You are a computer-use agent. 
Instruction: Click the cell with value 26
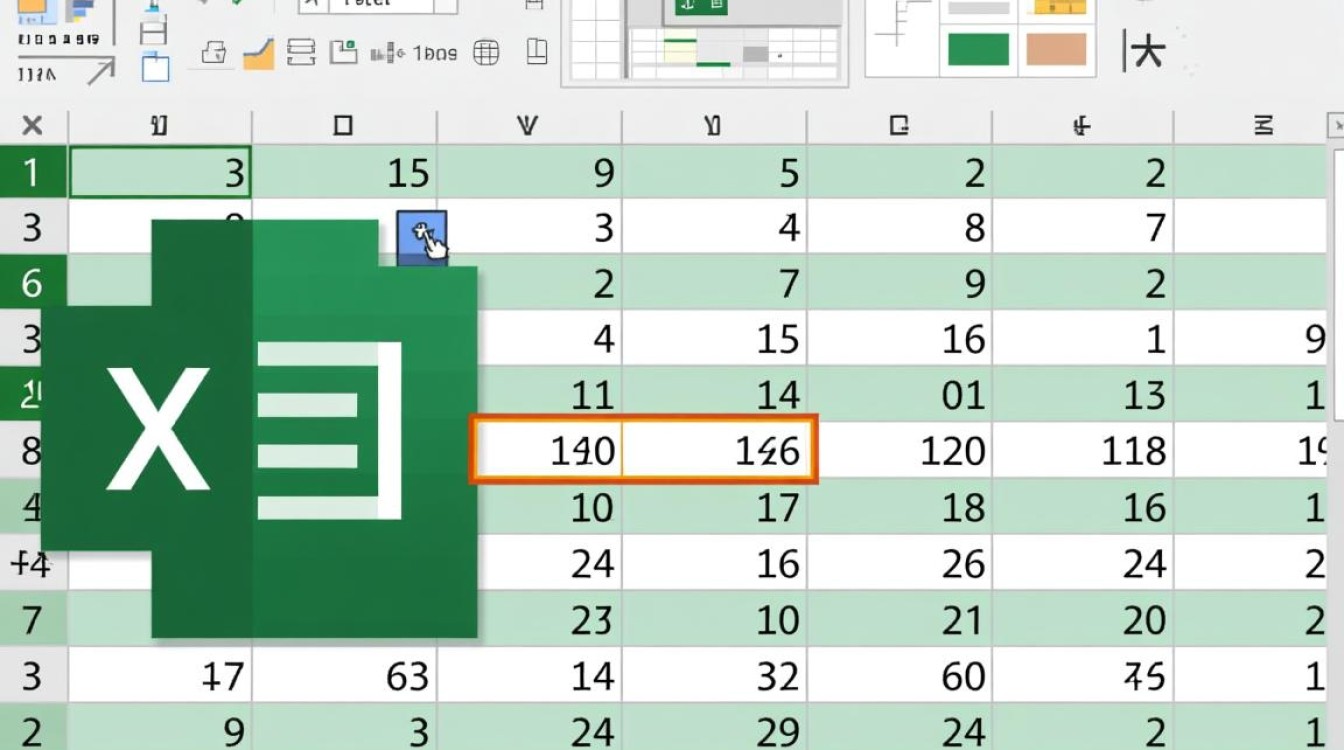pos(899,563)
